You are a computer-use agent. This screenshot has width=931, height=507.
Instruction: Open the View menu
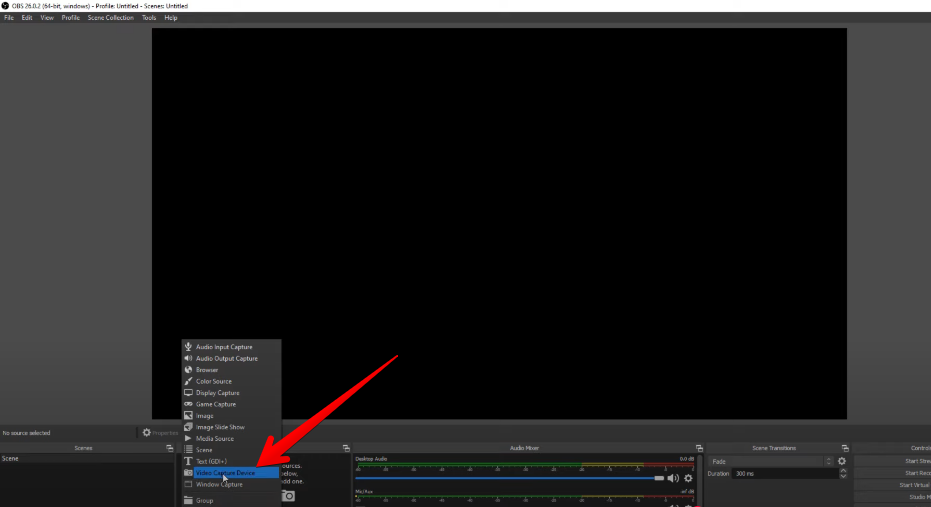47,18
